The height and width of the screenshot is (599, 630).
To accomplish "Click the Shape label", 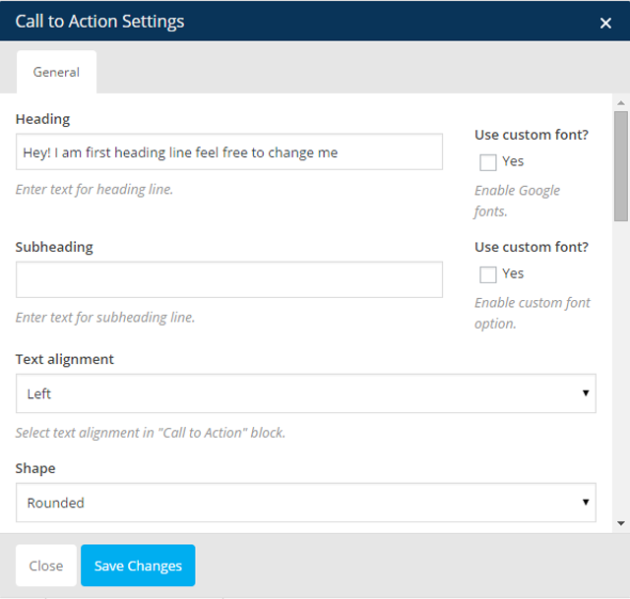I will tap(35, 468).
